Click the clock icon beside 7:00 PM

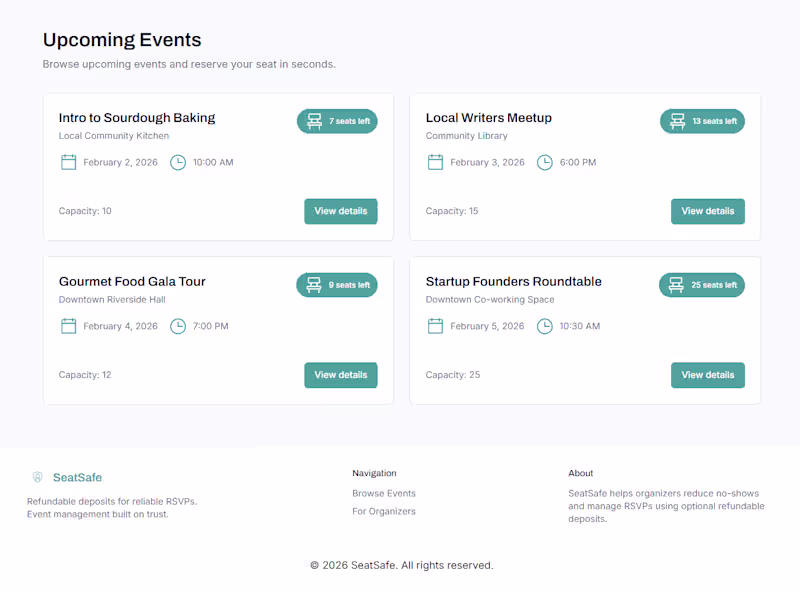178,326
